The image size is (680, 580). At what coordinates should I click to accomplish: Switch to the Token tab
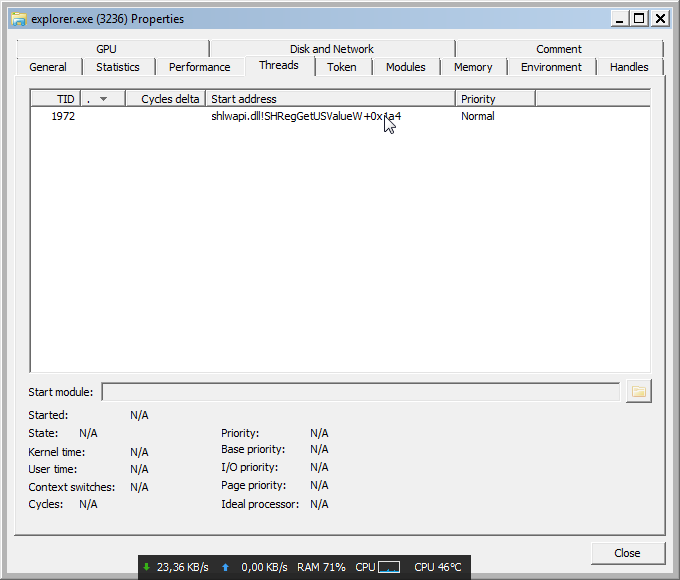click(342, 67)
